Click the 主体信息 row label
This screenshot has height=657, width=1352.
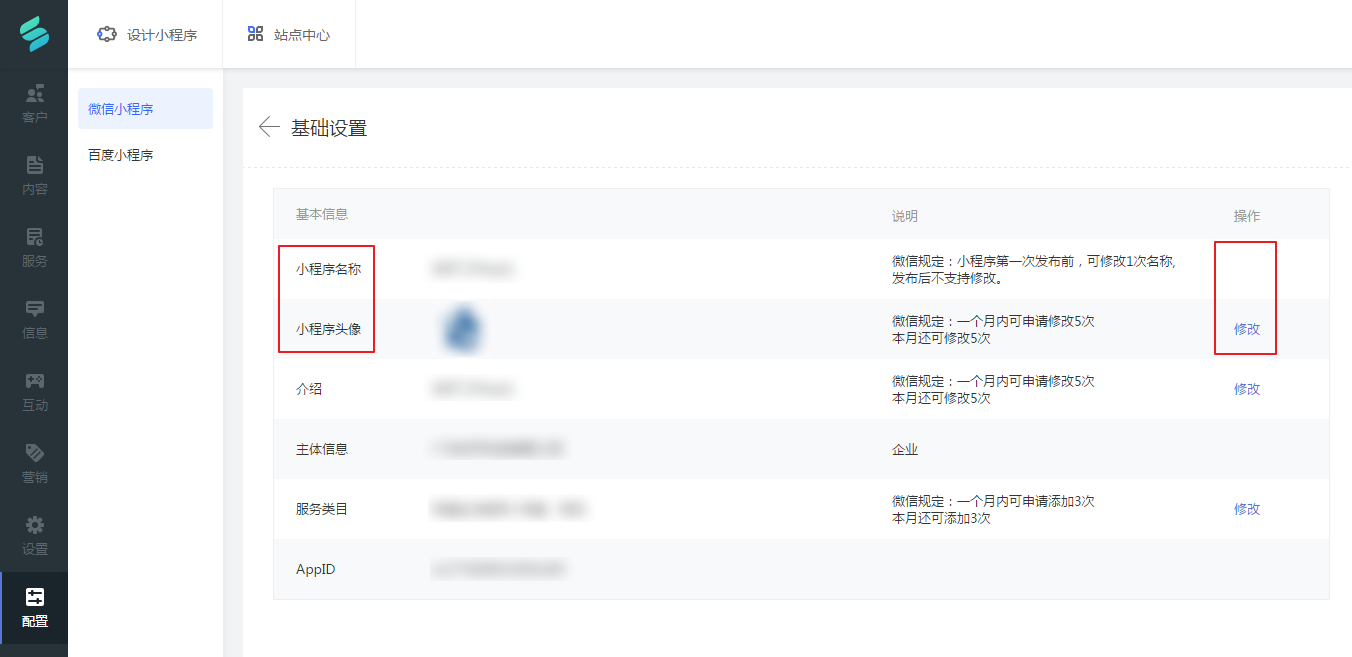point(322,449)
